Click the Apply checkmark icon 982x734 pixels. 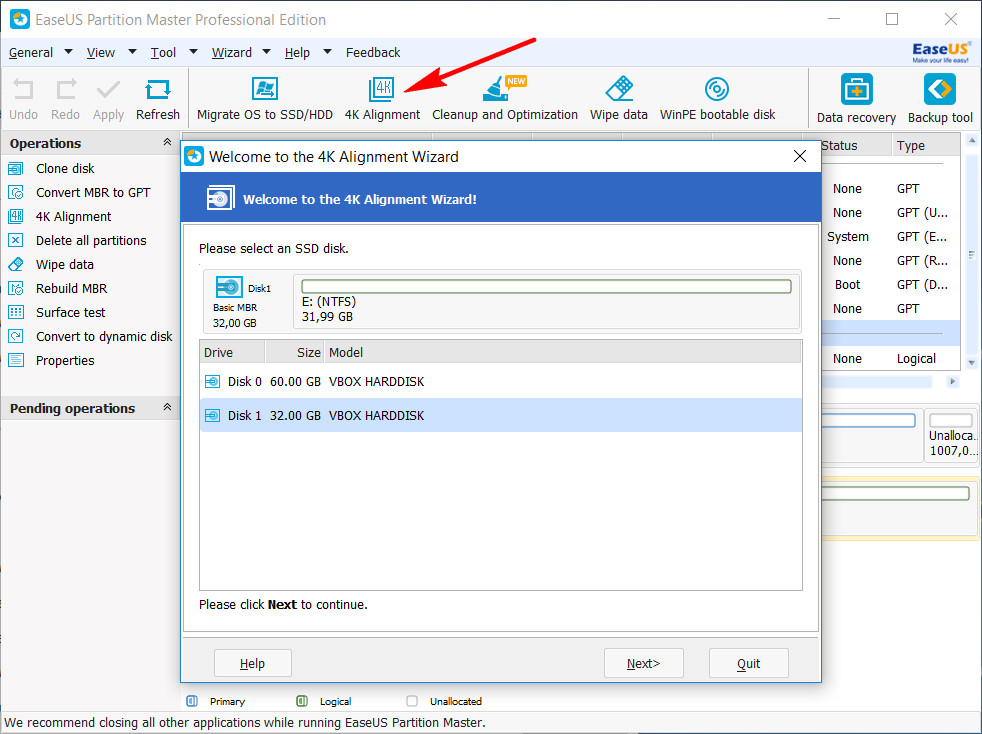108,89
